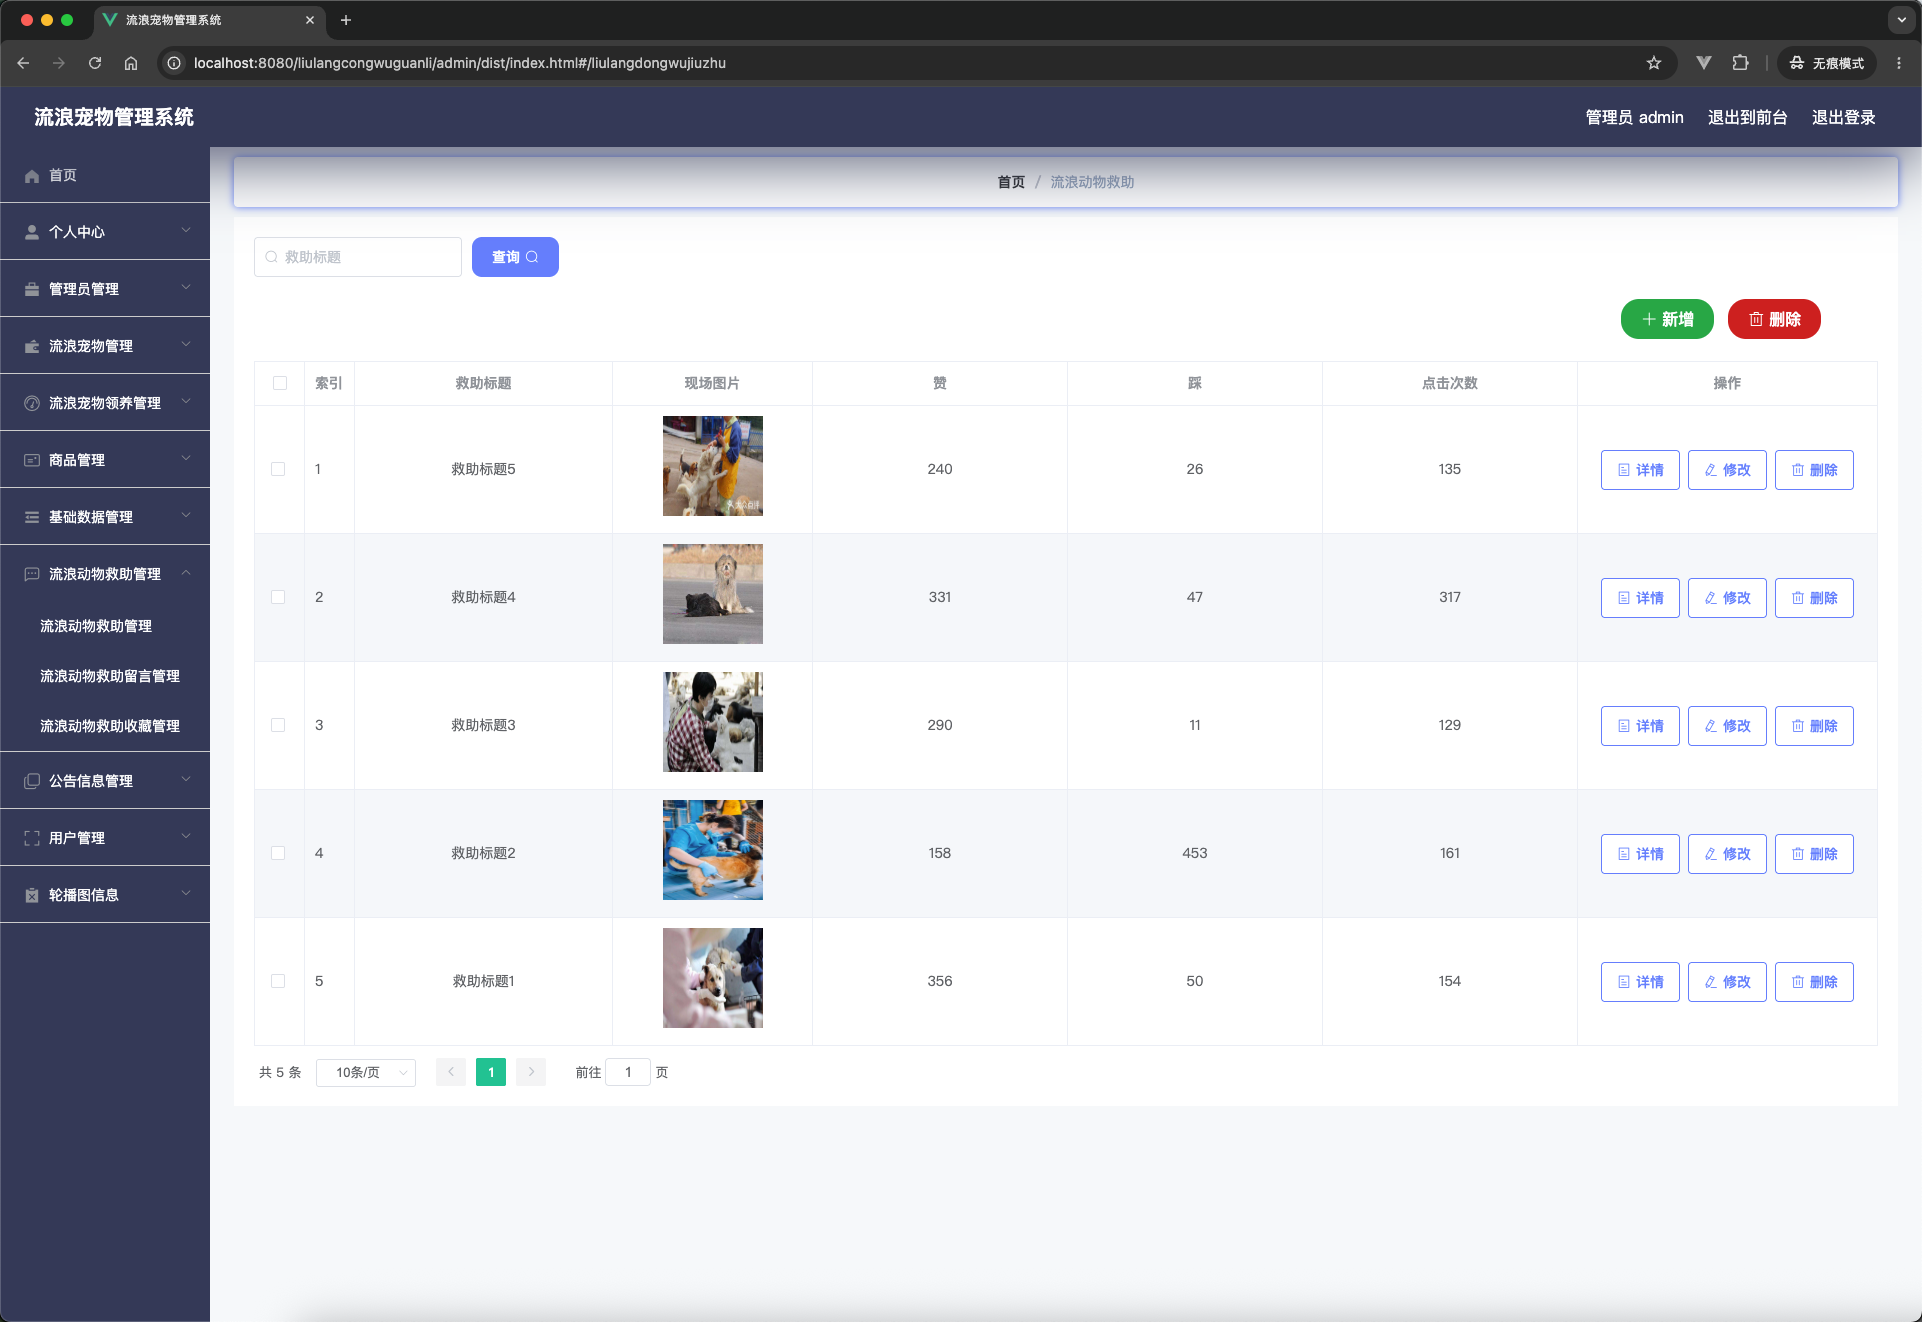This screenshot has height=1322, width=1922.
Task: Click 修改 for 救助标题4
Action: (1727, 598)
